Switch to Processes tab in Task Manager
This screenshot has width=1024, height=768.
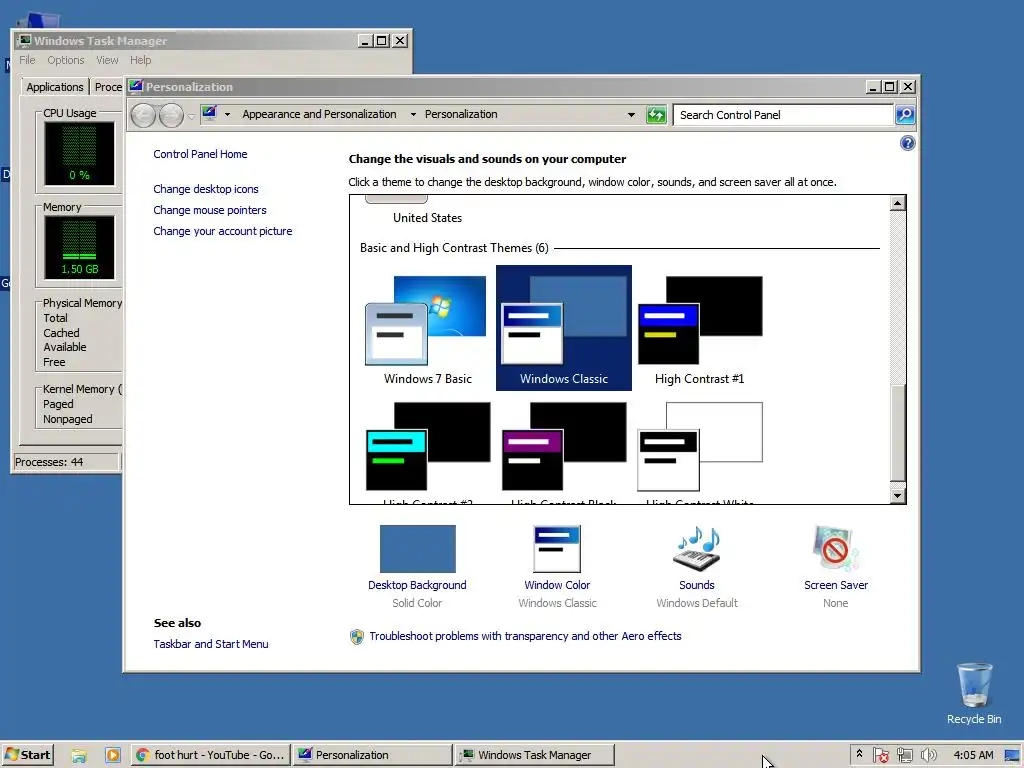point(107,87)
